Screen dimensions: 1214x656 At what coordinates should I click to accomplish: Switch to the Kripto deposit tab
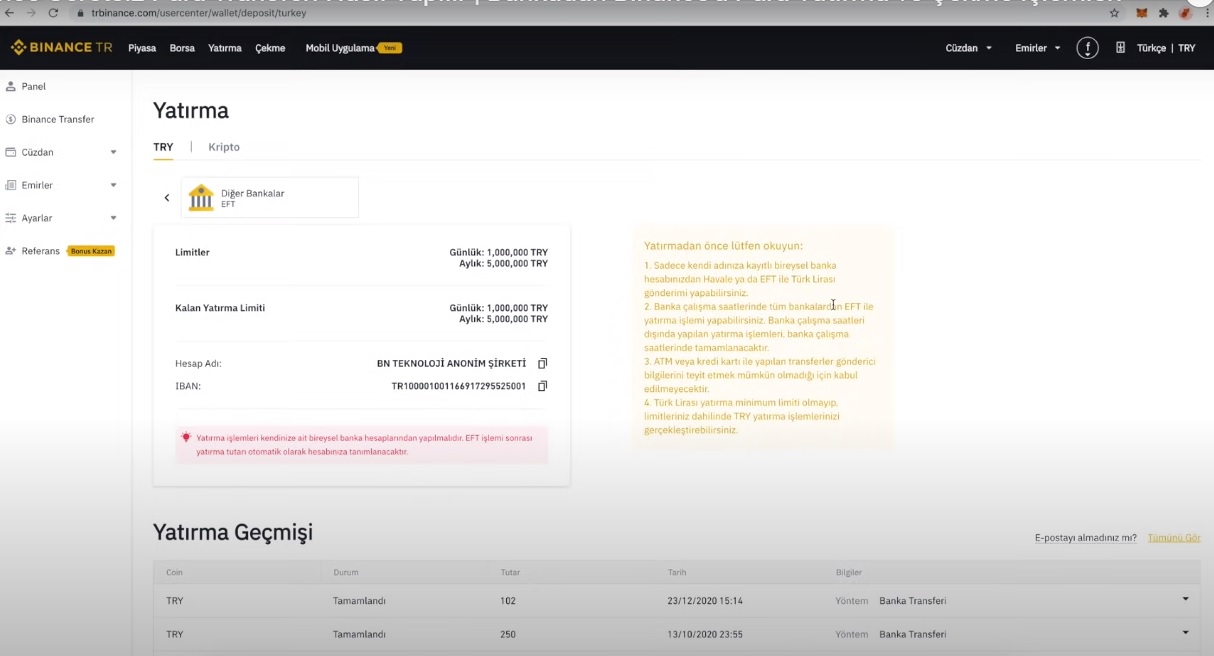[x=224, y=147]
